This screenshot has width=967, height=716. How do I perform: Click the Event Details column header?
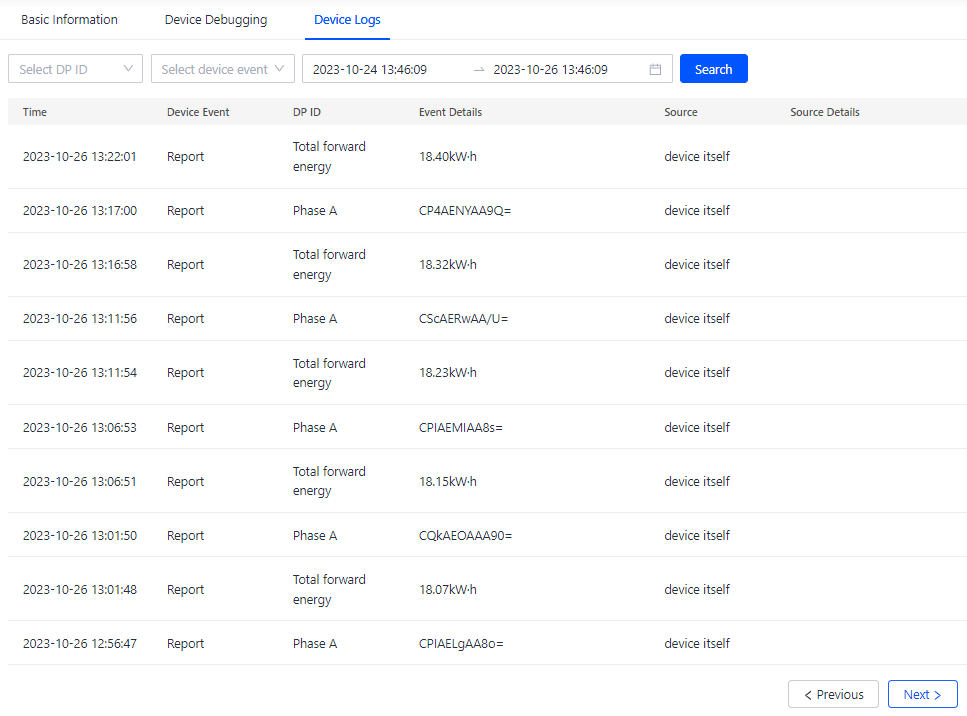(450, 112)
